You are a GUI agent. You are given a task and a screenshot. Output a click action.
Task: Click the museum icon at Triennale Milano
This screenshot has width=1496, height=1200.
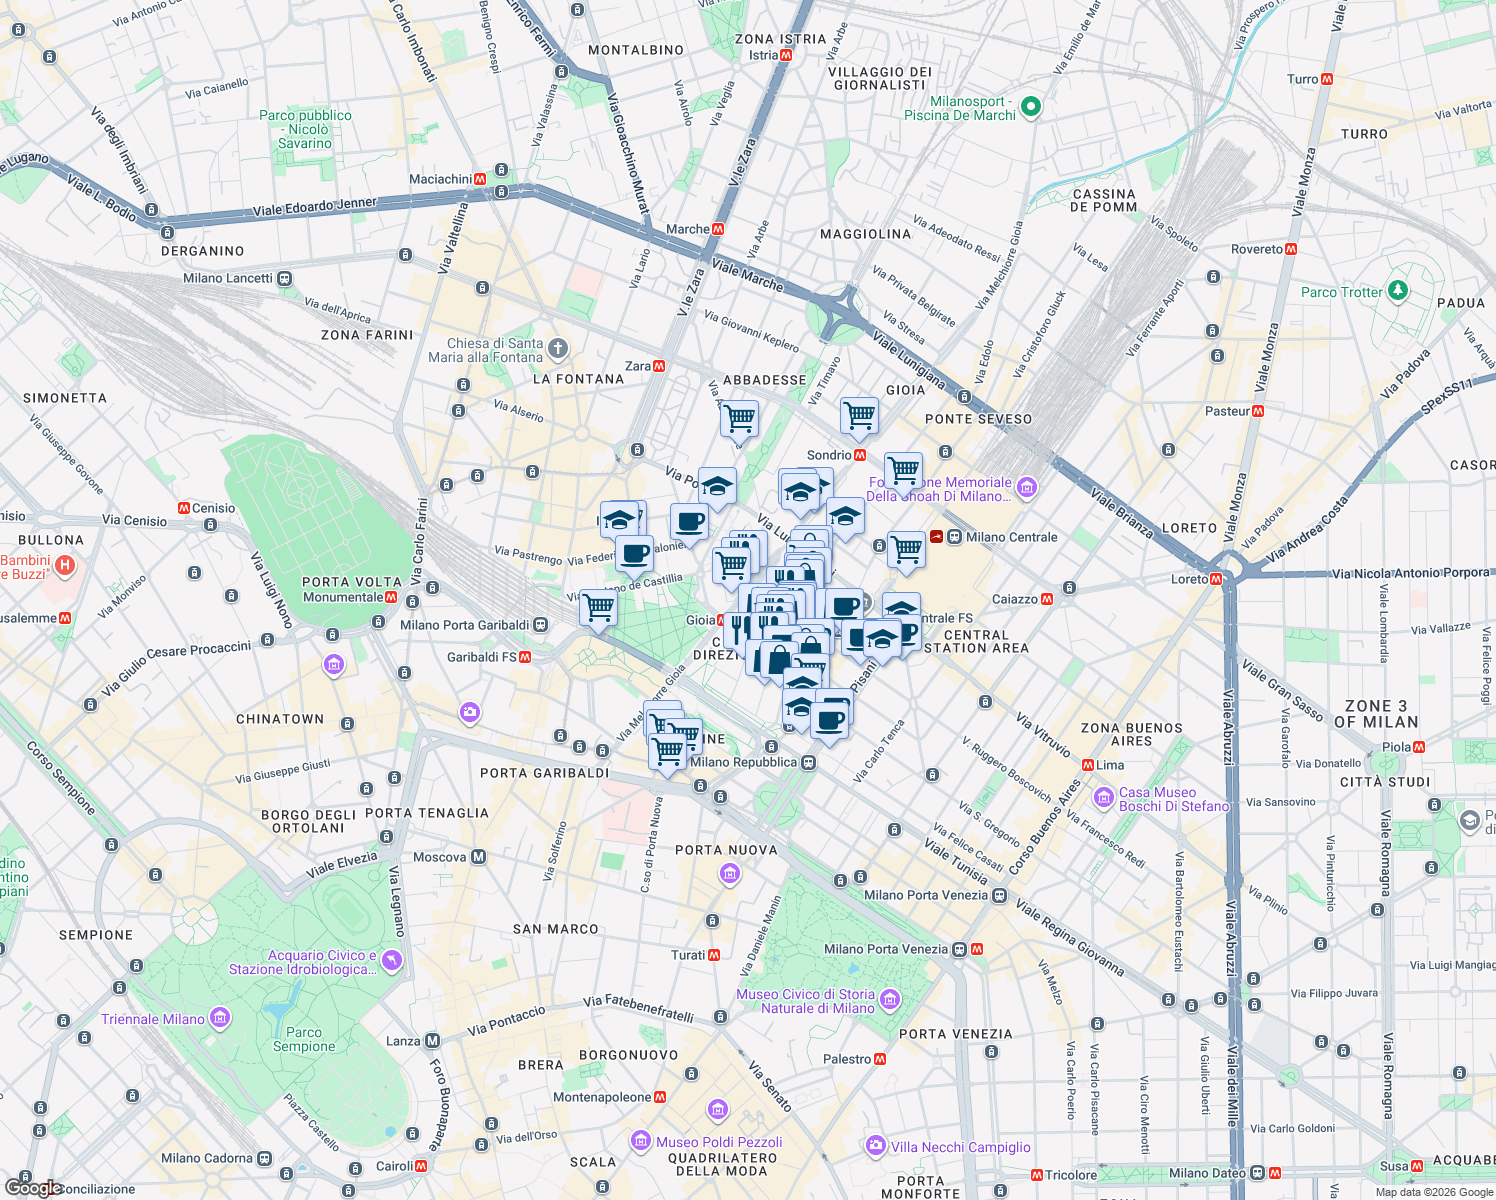tap(219, 1018)
